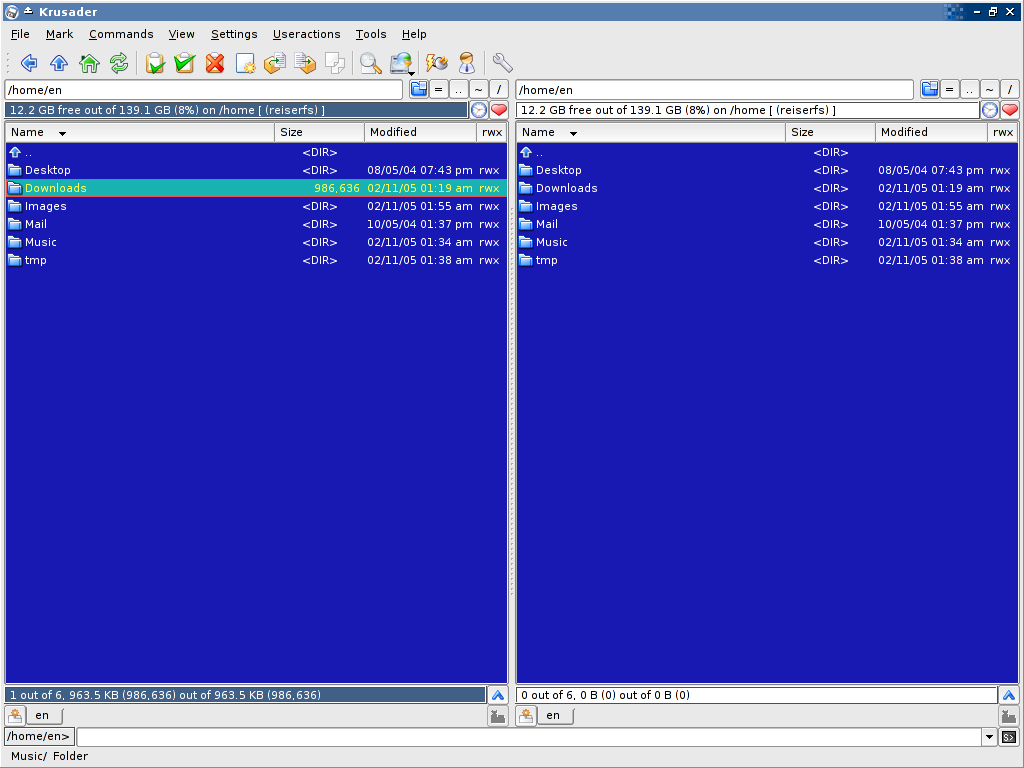
Task: Close current tab in left panel
Action: point(498,716)
